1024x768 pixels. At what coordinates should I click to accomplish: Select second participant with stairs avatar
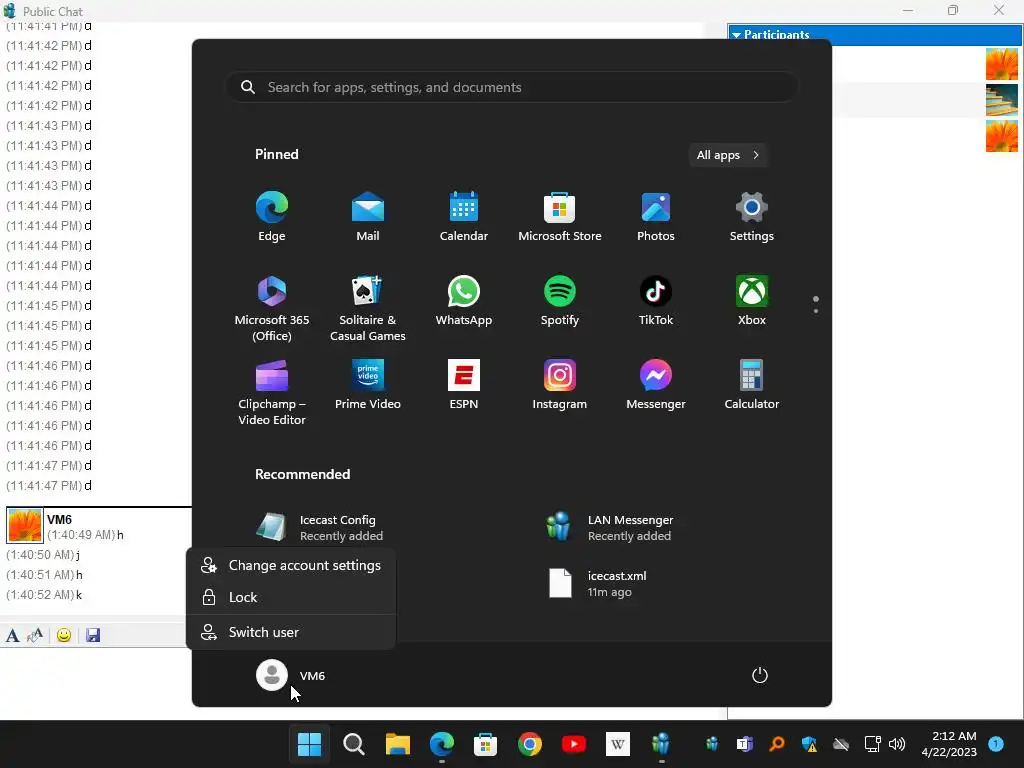tap(1002, 100)
